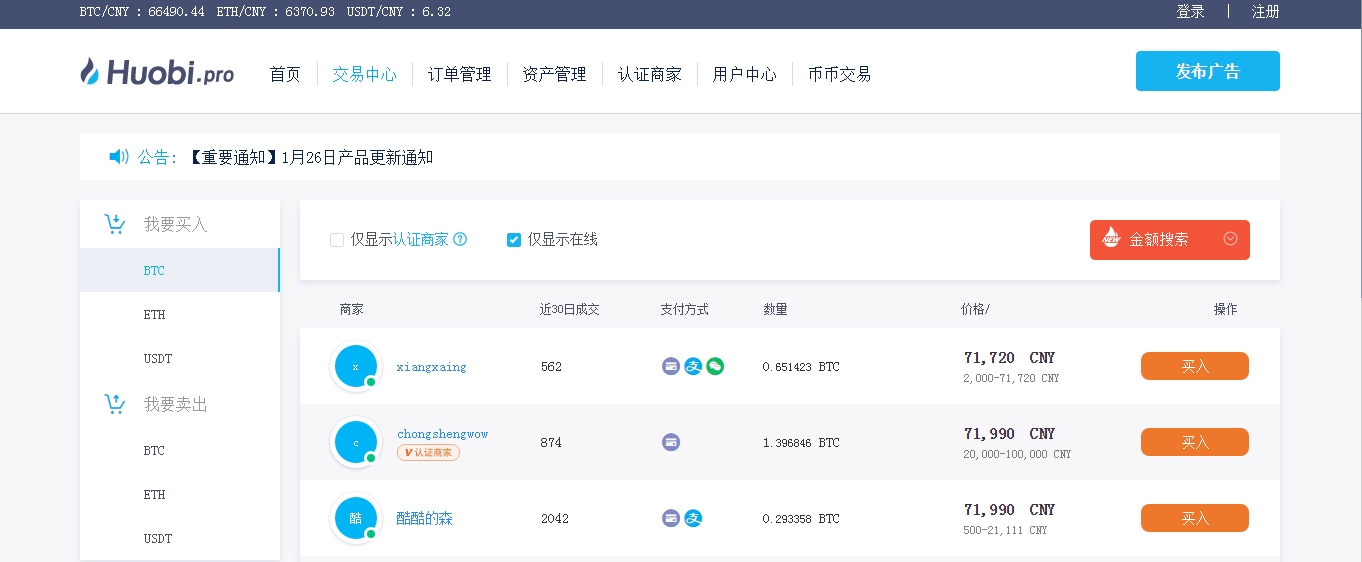Screen dimensions: 1362x562
Task: Click the WeChat pay icon for xiangxaing
Action: (x=715, y=367)
